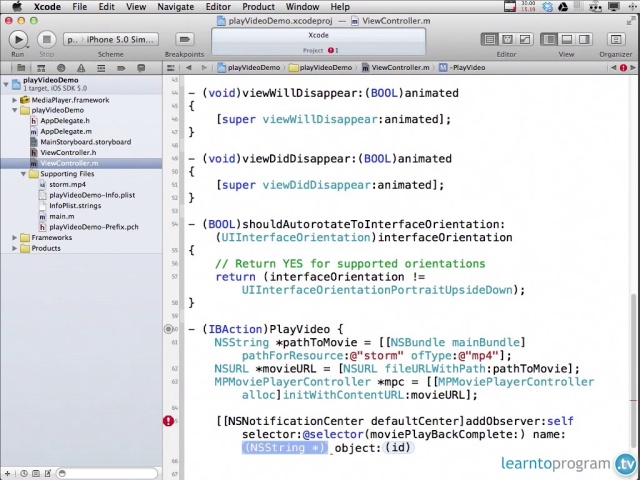
Task: Toggle the debug area visibility
Action: pos(567,40)
